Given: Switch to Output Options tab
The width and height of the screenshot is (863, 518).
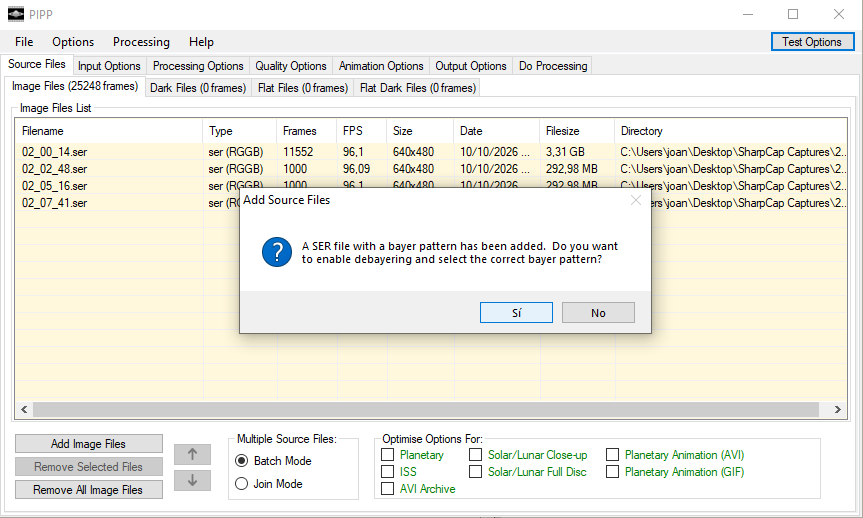Looking at the screenshot, I should point(471,66).
